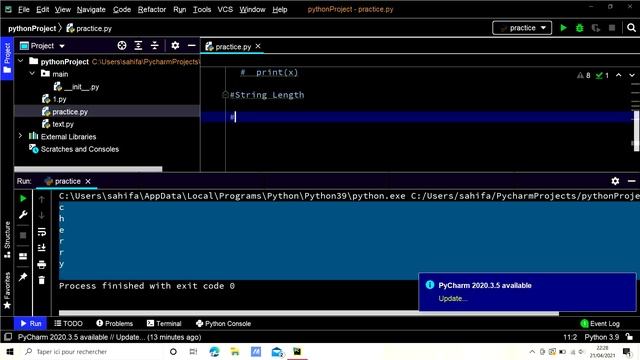
Task: Open the Favorites side tab
Action: (7, 290)
